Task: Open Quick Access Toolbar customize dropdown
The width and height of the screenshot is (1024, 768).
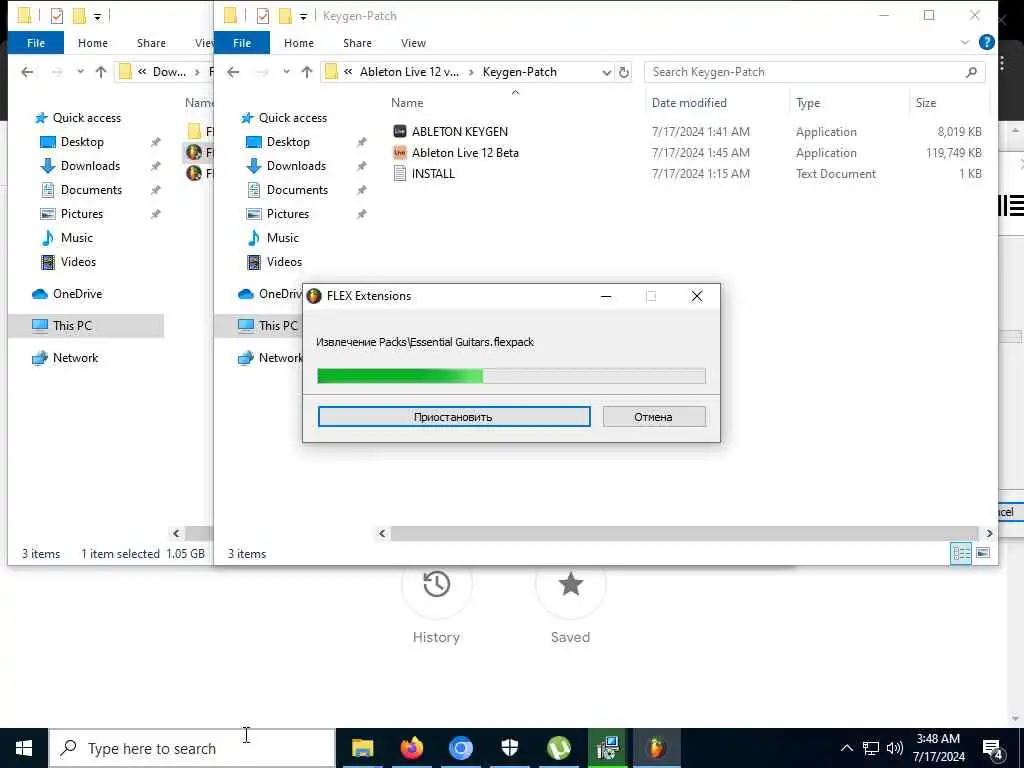Action: 303,16
